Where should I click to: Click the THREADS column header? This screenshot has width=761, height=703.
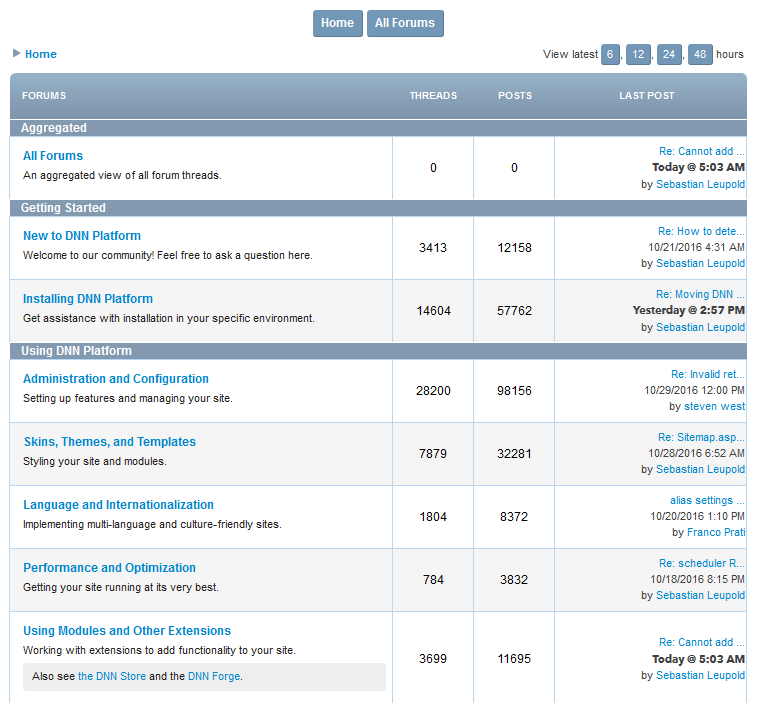(x=433, y=96)
